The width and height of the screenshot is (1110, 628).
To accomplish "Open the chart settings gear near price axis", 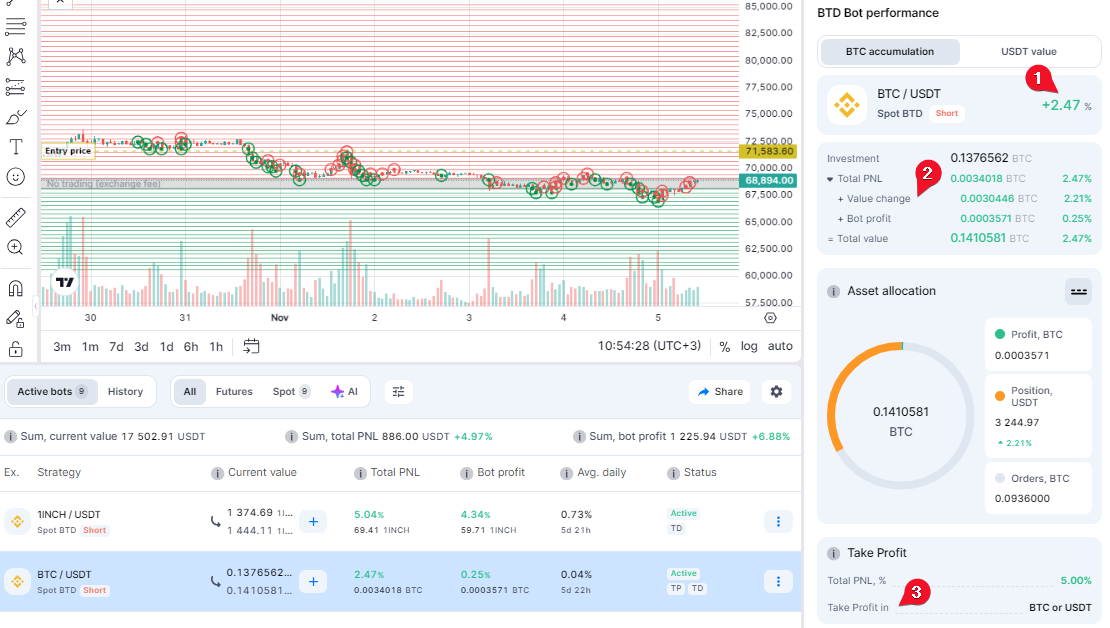I will pos(770,318).
